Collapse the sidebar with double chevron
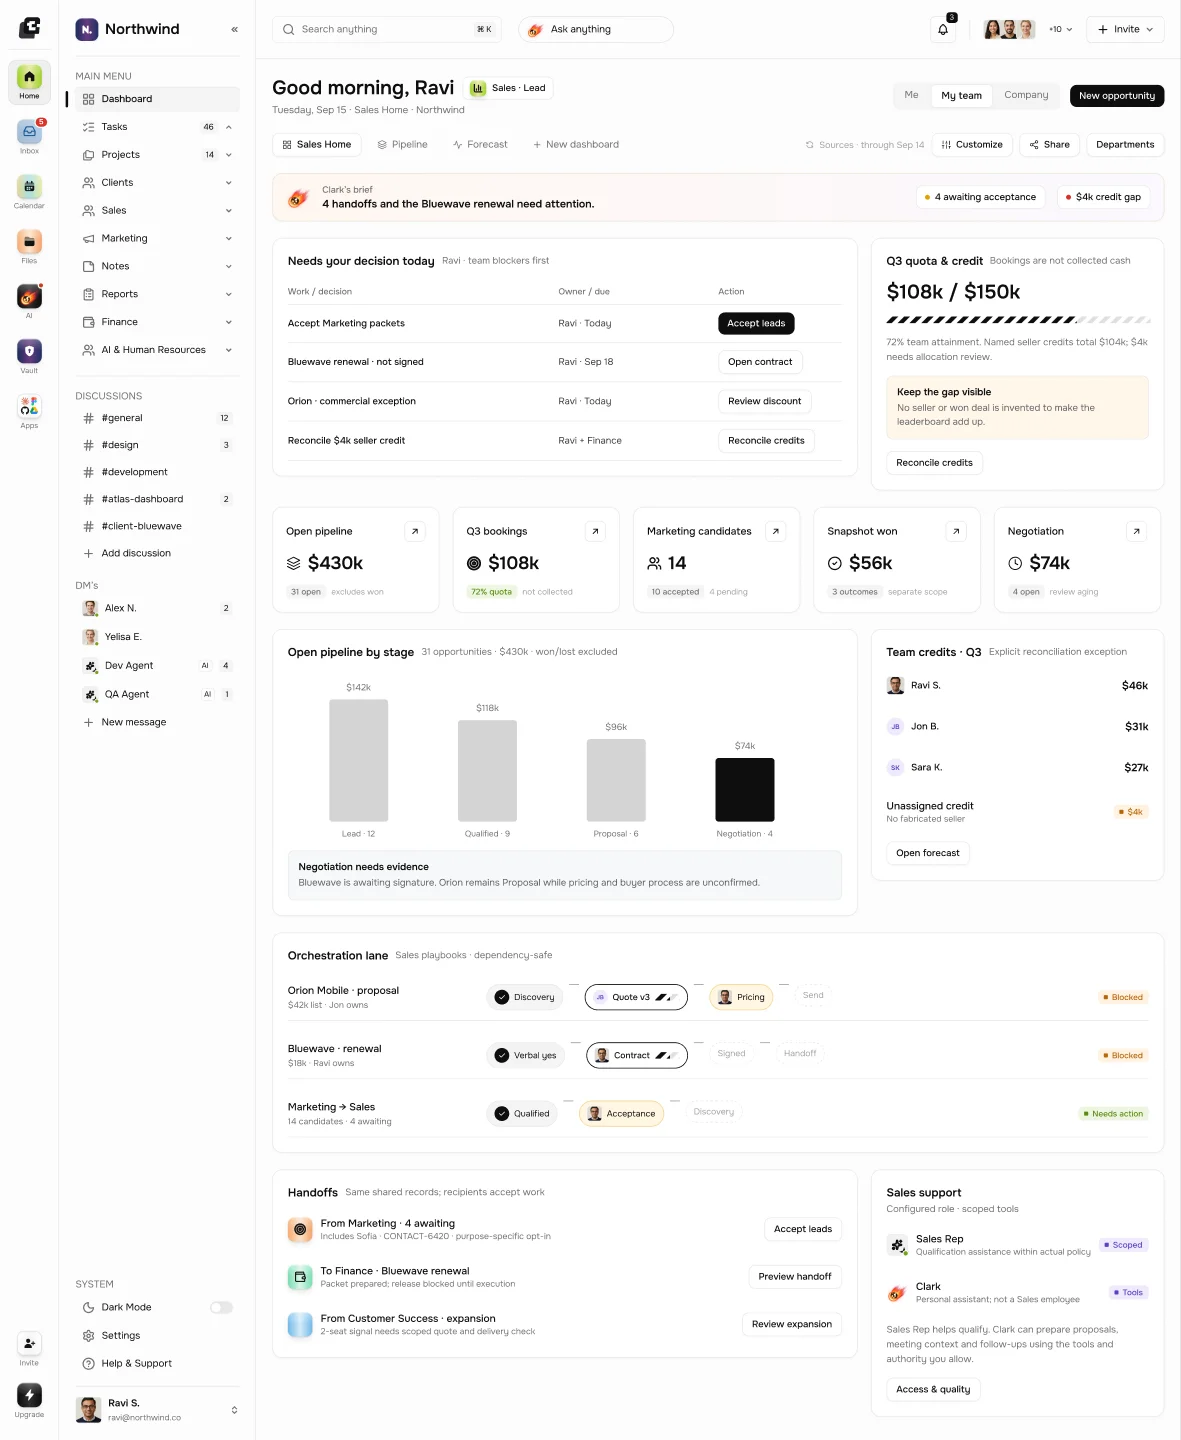The height and width of the screenshot is (1440, 1181). point(234,29)
